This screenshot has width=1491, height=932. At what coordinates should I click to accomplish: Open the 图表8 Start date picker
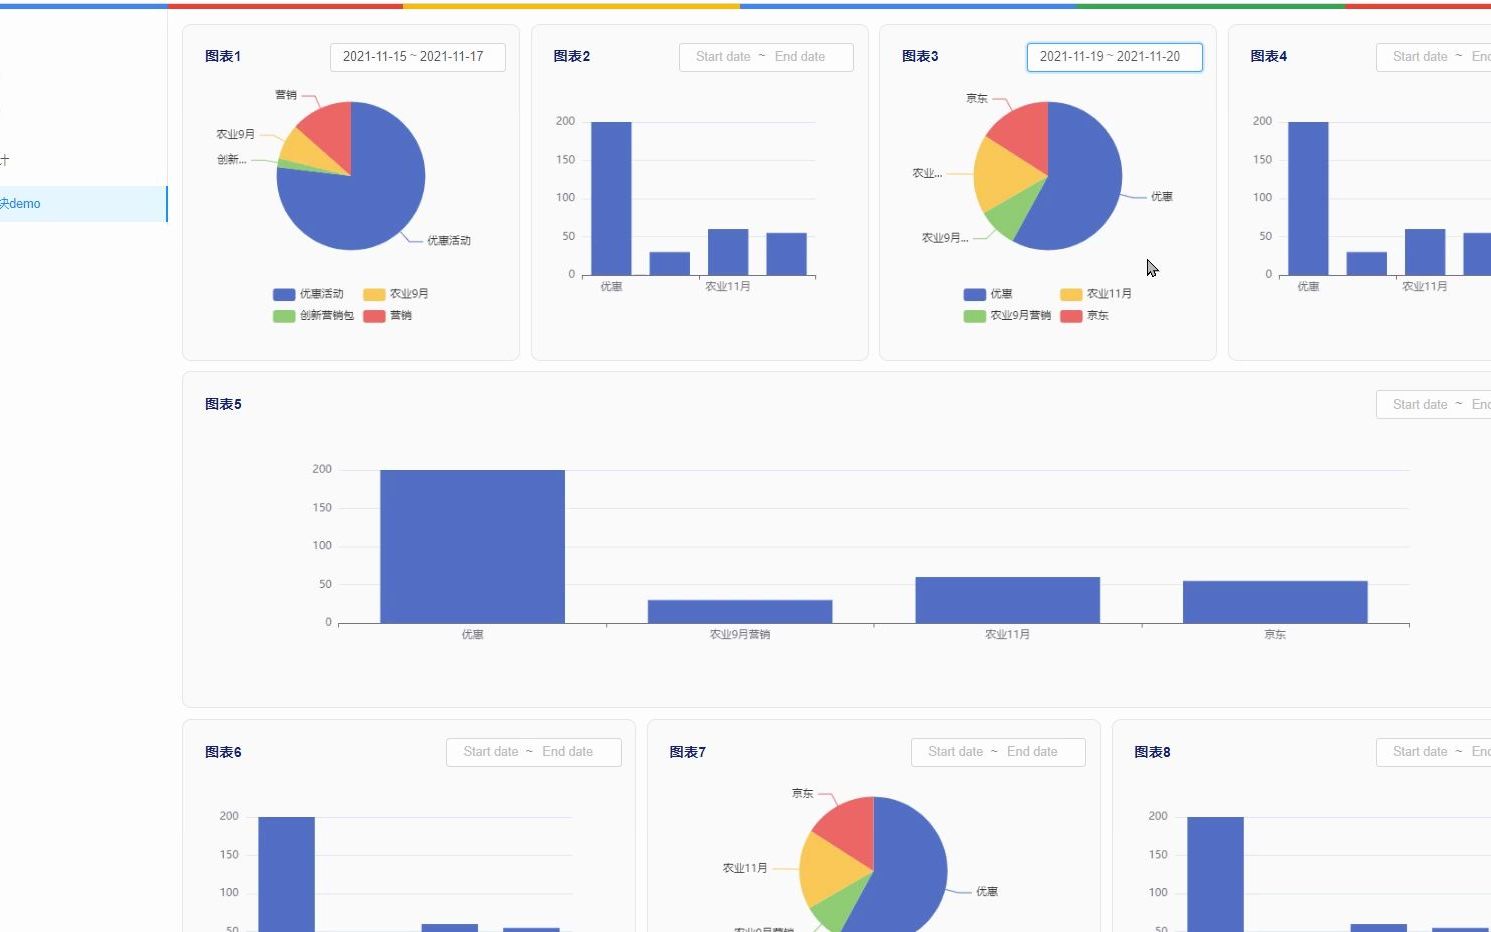tap(1420, 752)
